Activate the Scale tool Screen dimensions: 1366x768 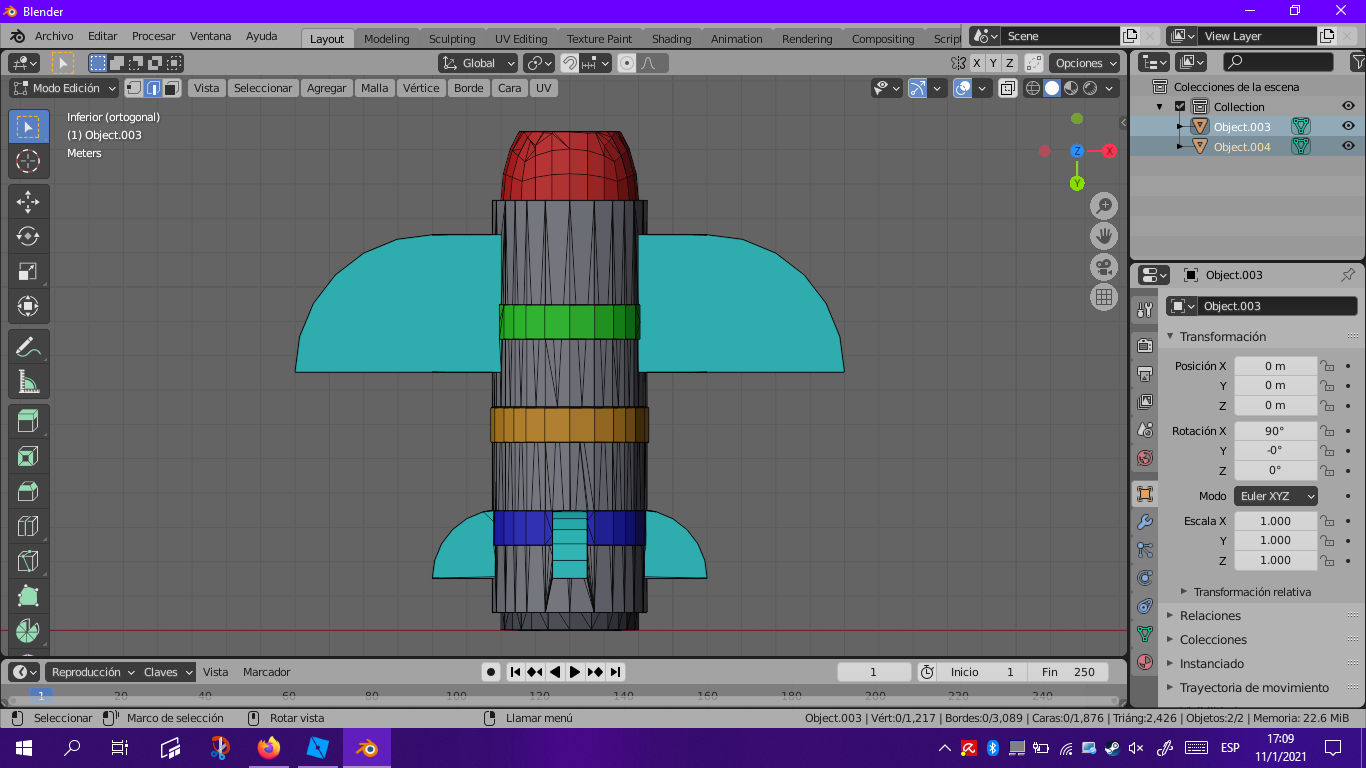(x=28, y=272)
